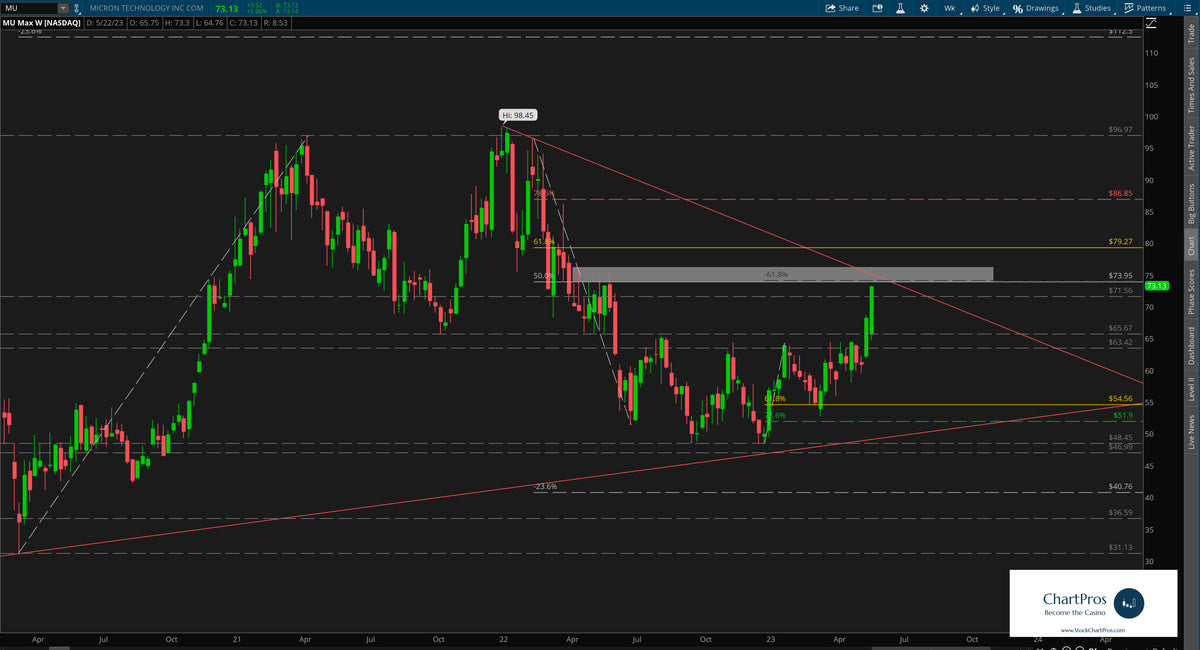Screen dimensions: 1200x650
Task: Click the ChartPros casino chip logo
Action: 1129,603
